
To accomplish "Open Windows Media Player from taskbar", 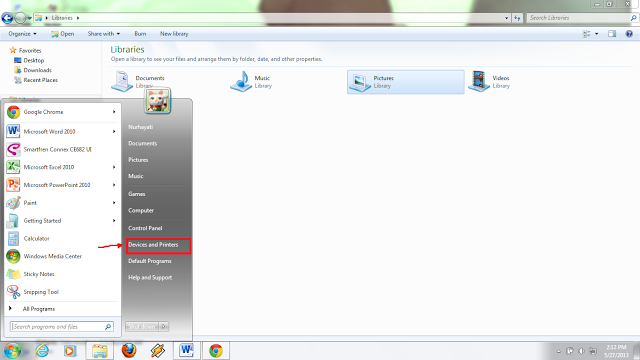I will pyautogui.click(x=70, y=351).
